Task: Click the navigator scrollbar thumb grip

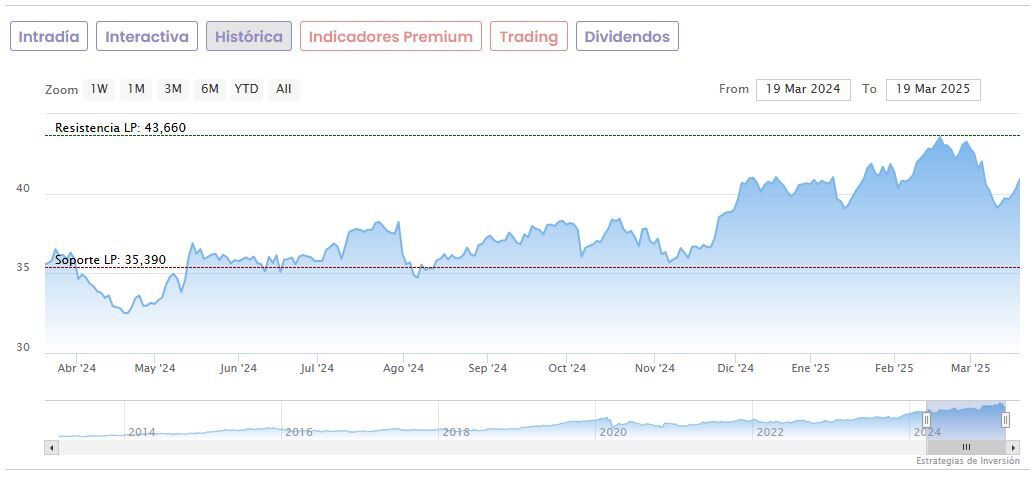Action: (966, 447)
